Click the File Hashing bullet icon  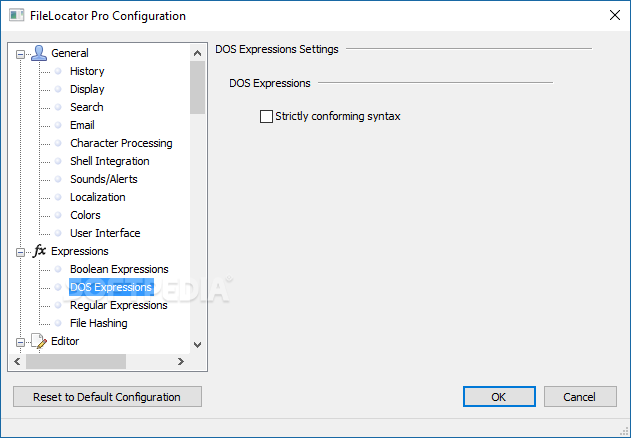[x=58, y=323]
